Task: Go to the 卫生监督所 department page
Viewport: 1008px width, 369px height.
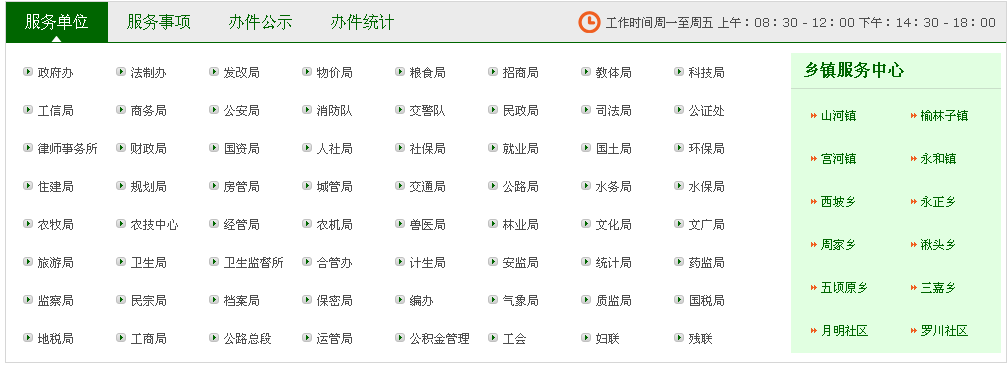Action: click(x=253, y=262)
